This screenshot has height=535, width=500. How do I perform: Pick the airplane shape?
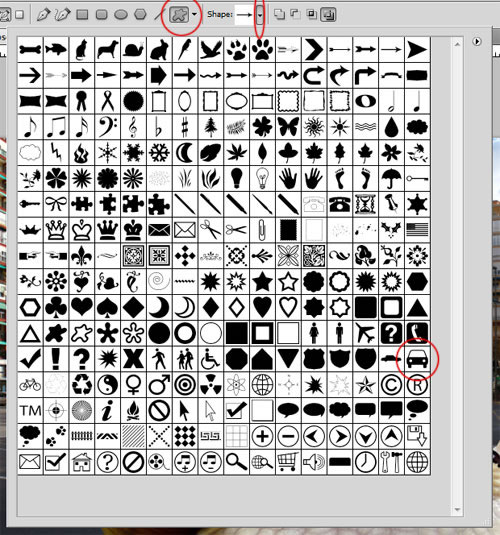click(x=366, y=333)
